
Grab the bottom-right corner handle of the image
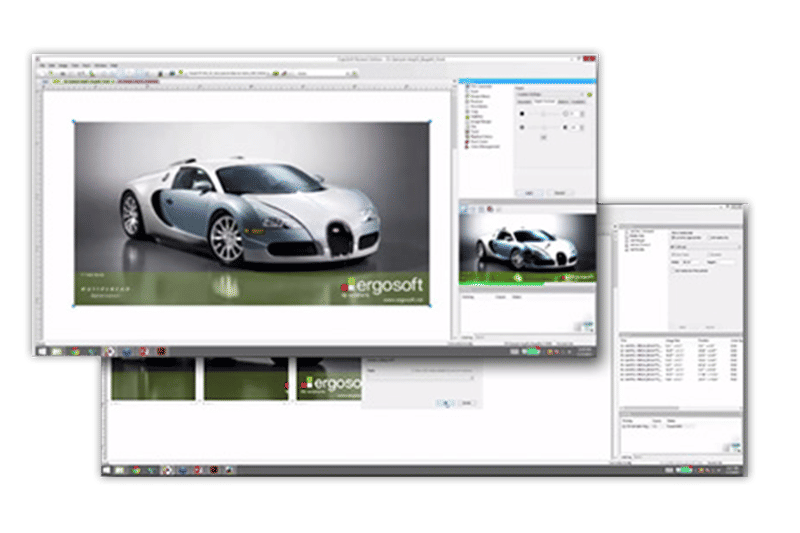(x=430, y=306)
